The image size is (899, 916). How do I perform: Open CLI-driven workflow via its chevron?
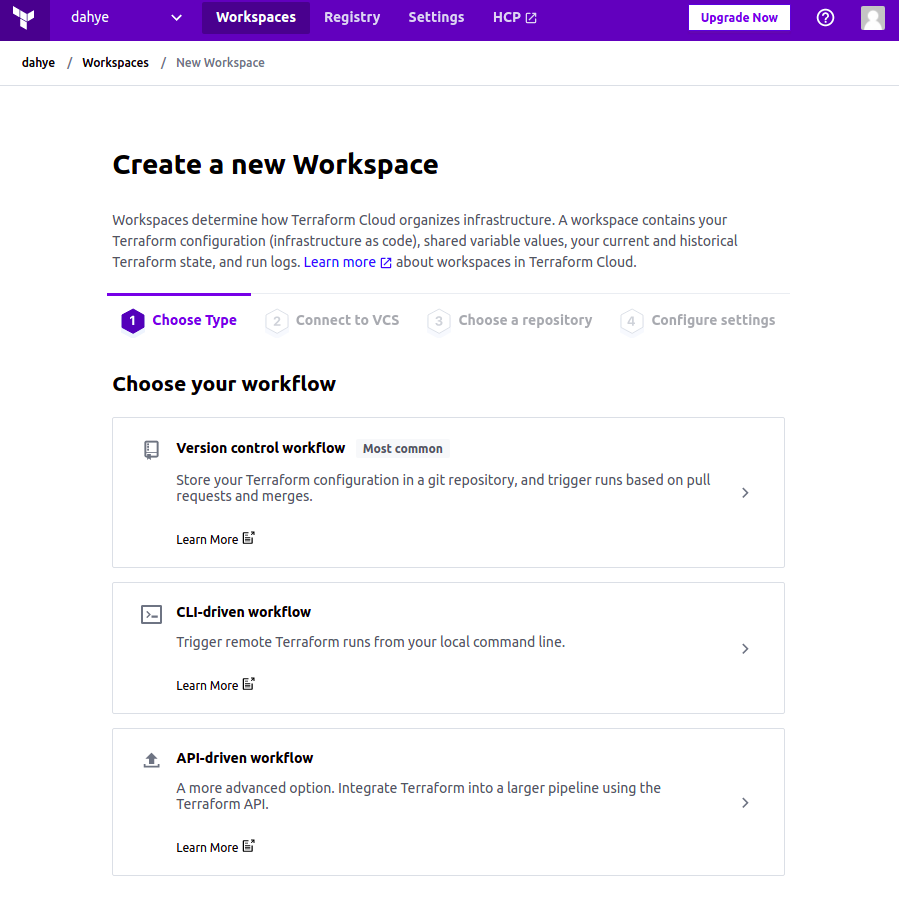[x=745, y=648]
